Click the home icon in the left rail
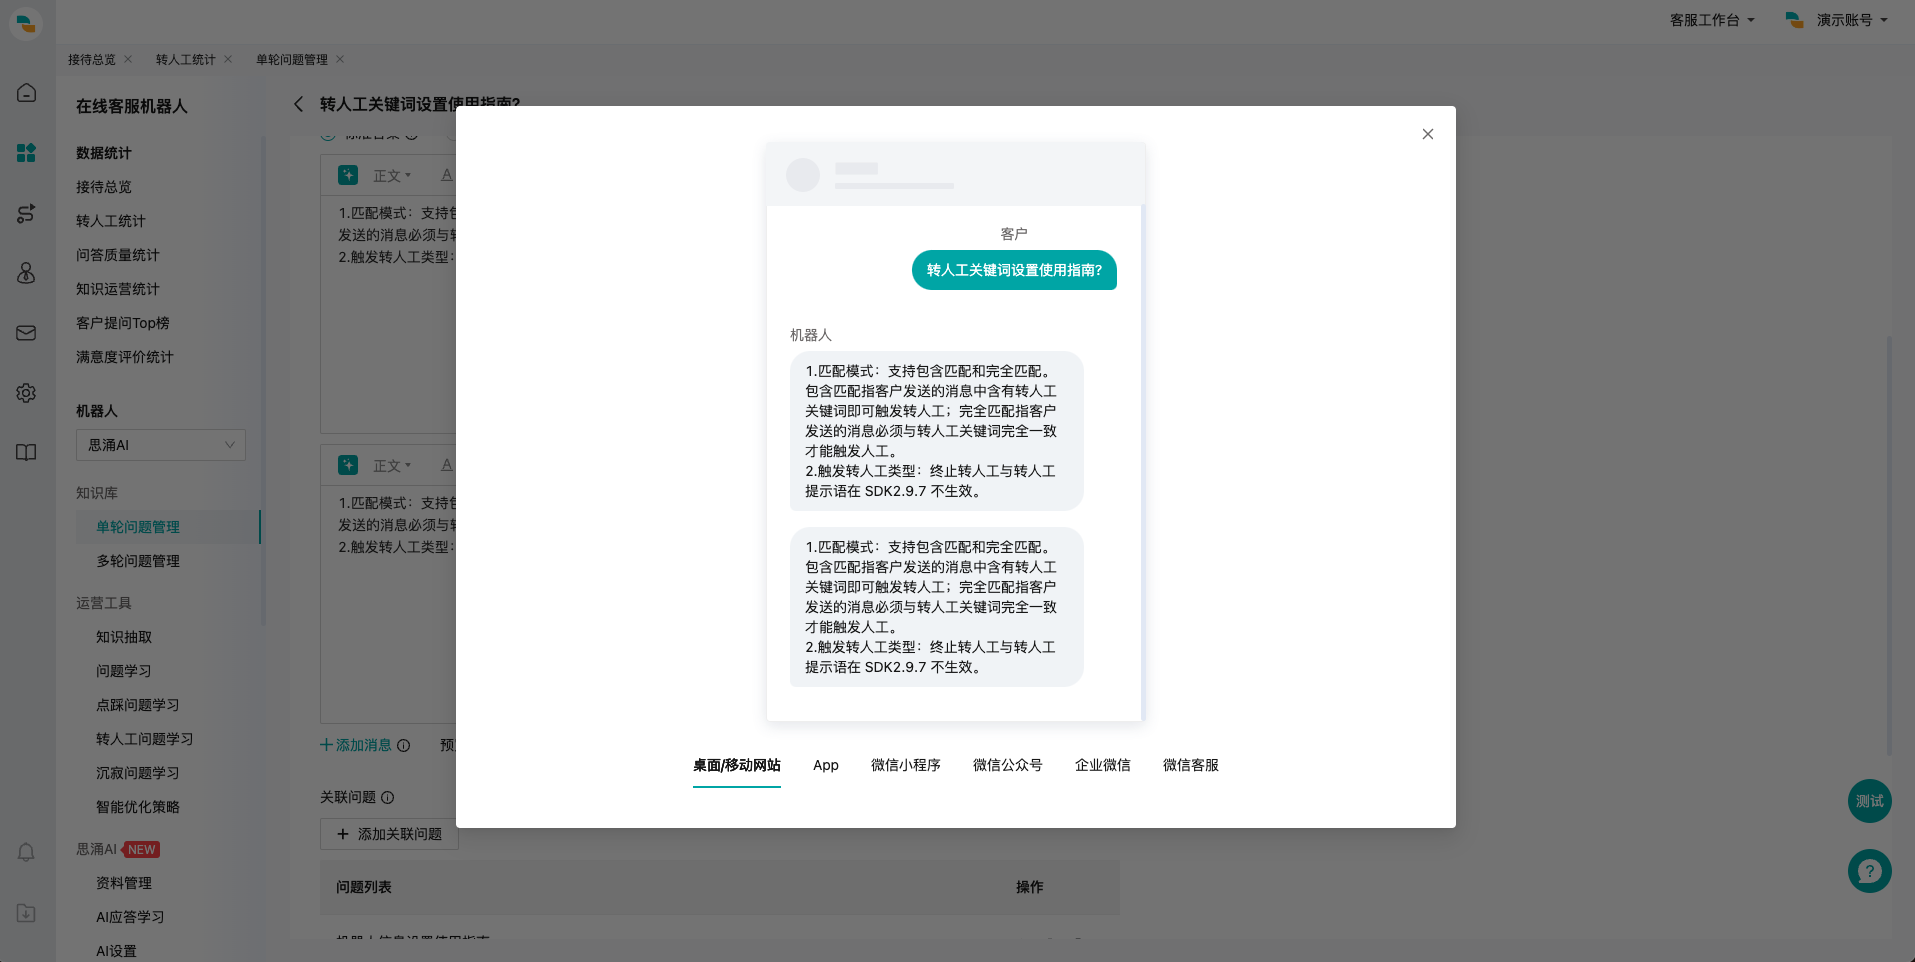This screenshot has height=962, width=1915. click(x=26, y=93)
